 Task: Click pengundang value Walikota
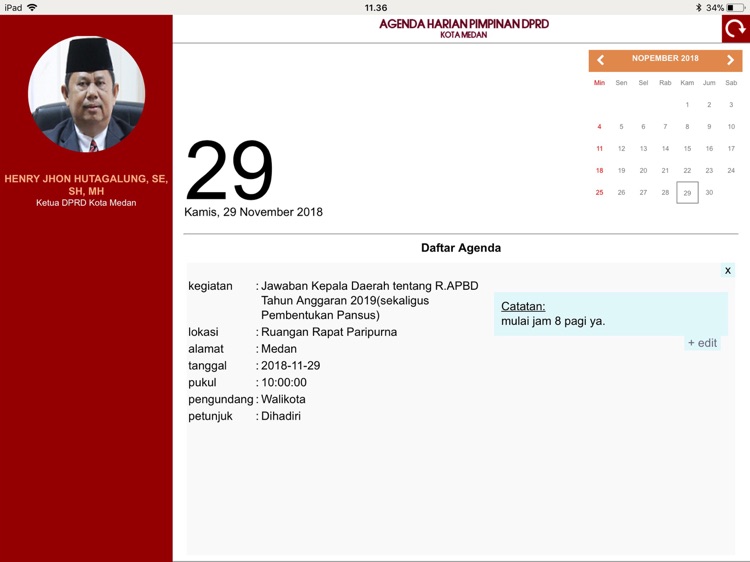click(283, 399)
